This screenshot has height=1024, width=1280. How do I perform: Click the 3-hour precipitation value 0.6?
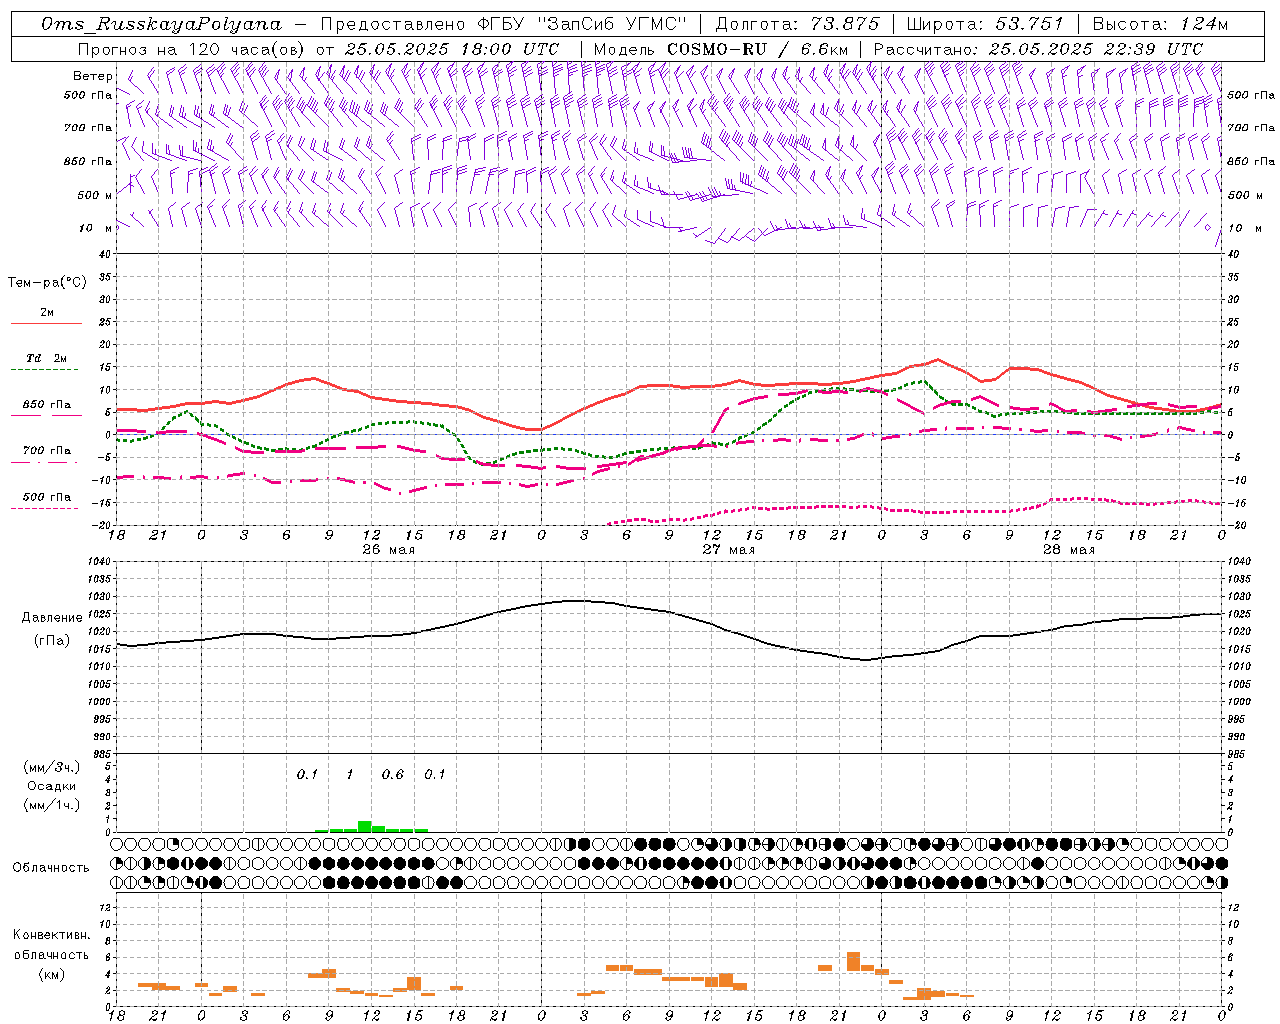pyautogui.click(x=393, y=774)
